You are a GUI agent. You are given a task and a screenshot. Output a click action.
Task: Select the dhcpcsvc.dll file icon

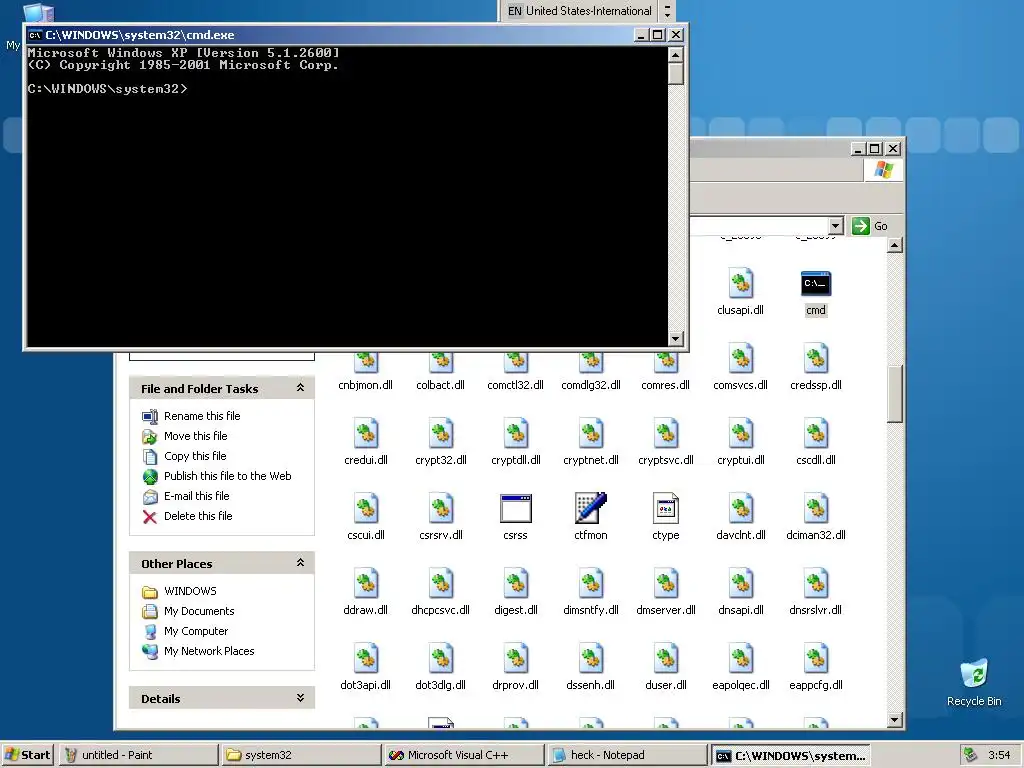(x=441, y=584)
